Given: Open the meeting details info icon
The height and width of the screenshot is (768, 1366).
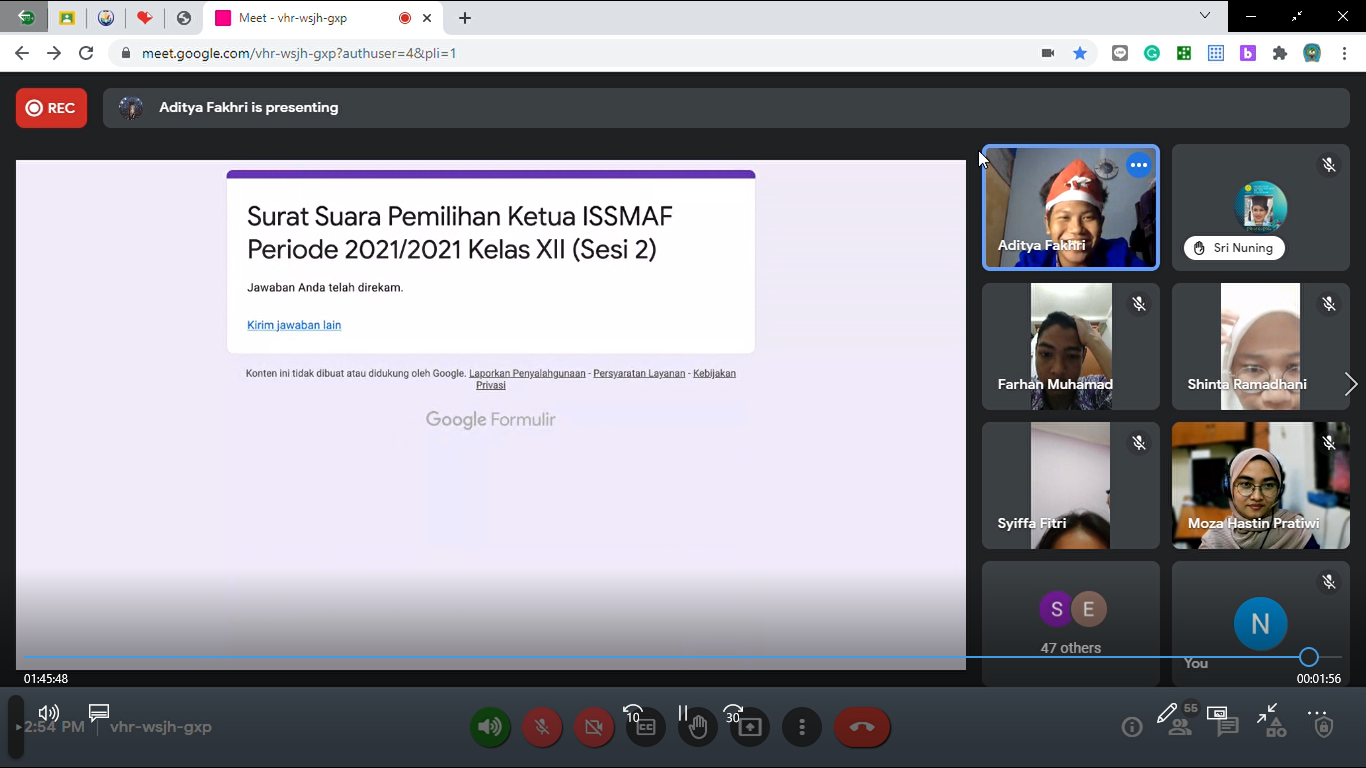Looking at the screenshot, I should 1132,727.
